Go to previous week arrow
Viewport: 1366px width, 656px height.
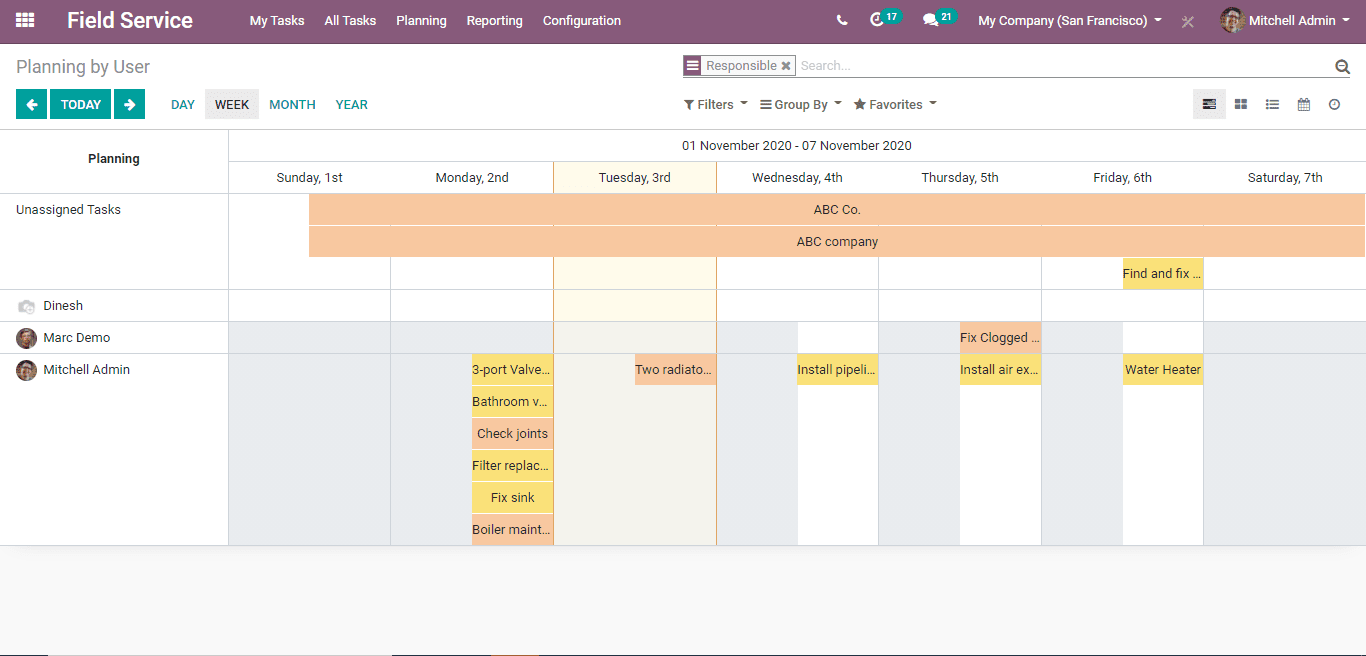coord(31,104)
